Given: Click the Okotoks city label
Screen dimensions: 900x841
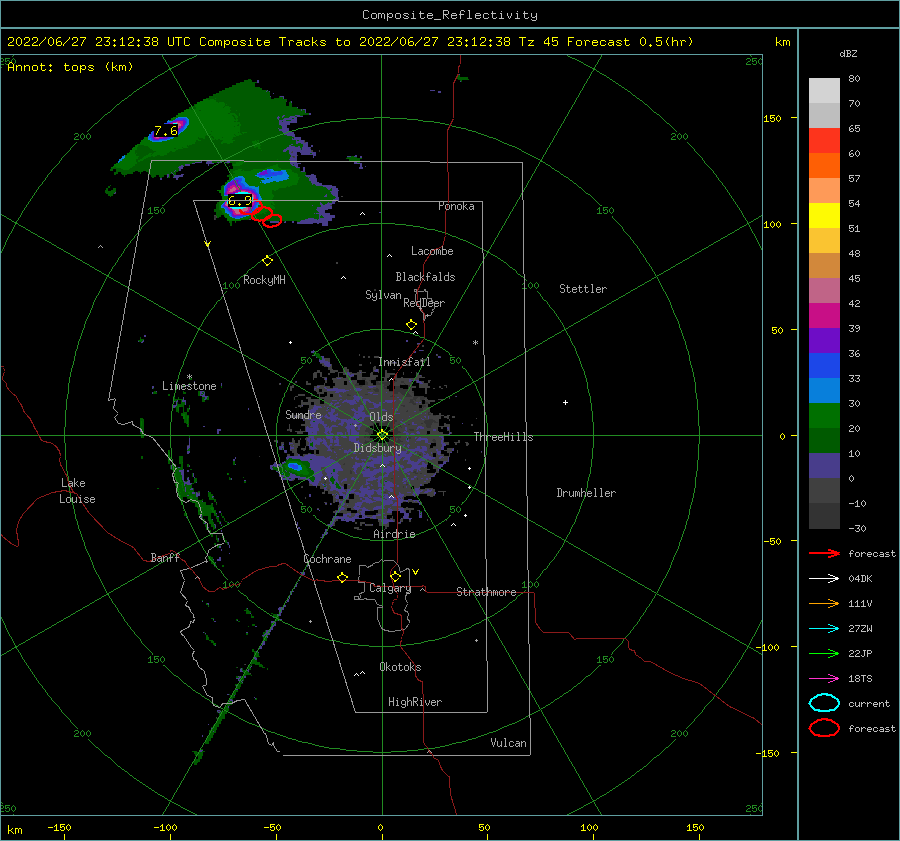Looking at the screenshot, I should click(400, 667).
